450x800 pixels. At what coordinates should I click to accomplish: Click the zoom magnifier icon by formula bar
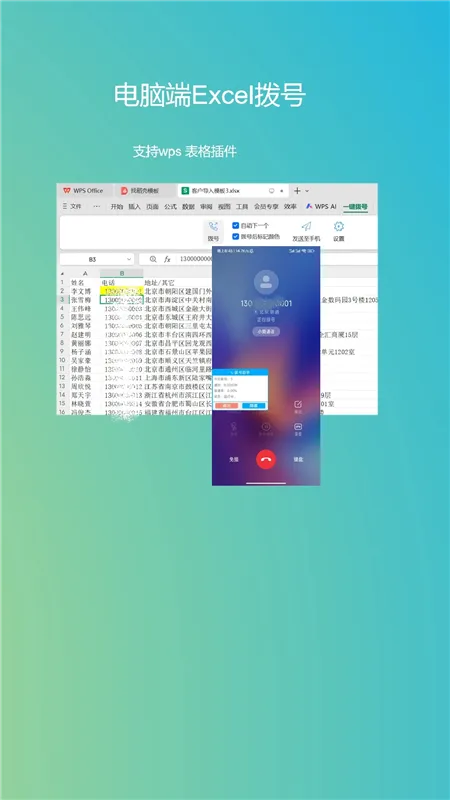(x=153, y=260)
